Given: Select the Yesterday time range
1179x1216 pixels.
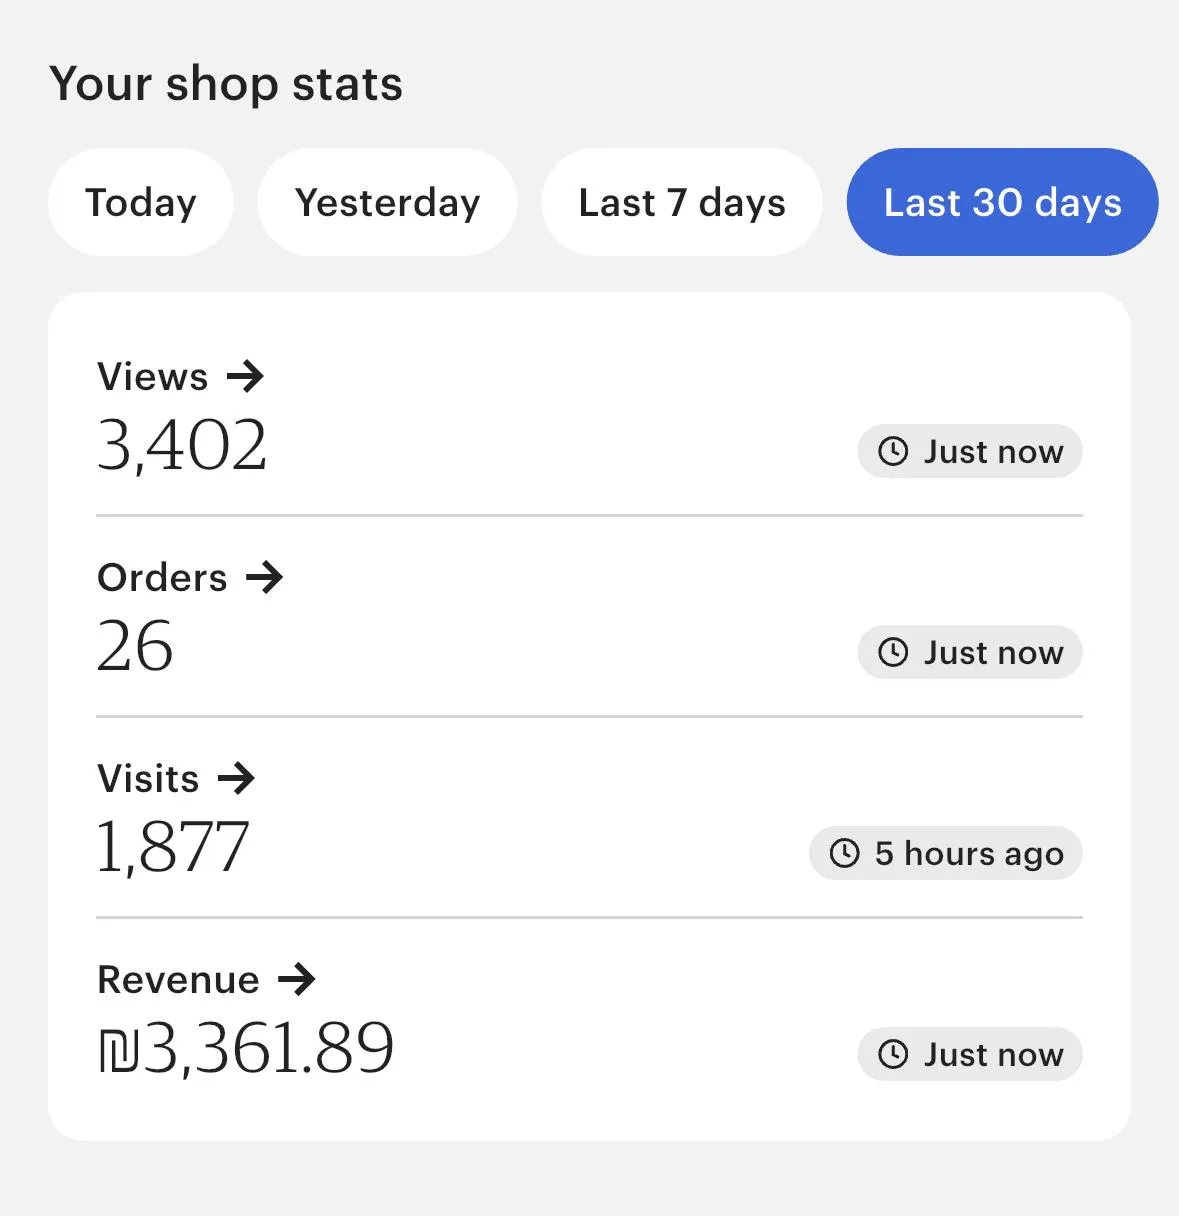Looking at the screenshot, I should (388, 203).
